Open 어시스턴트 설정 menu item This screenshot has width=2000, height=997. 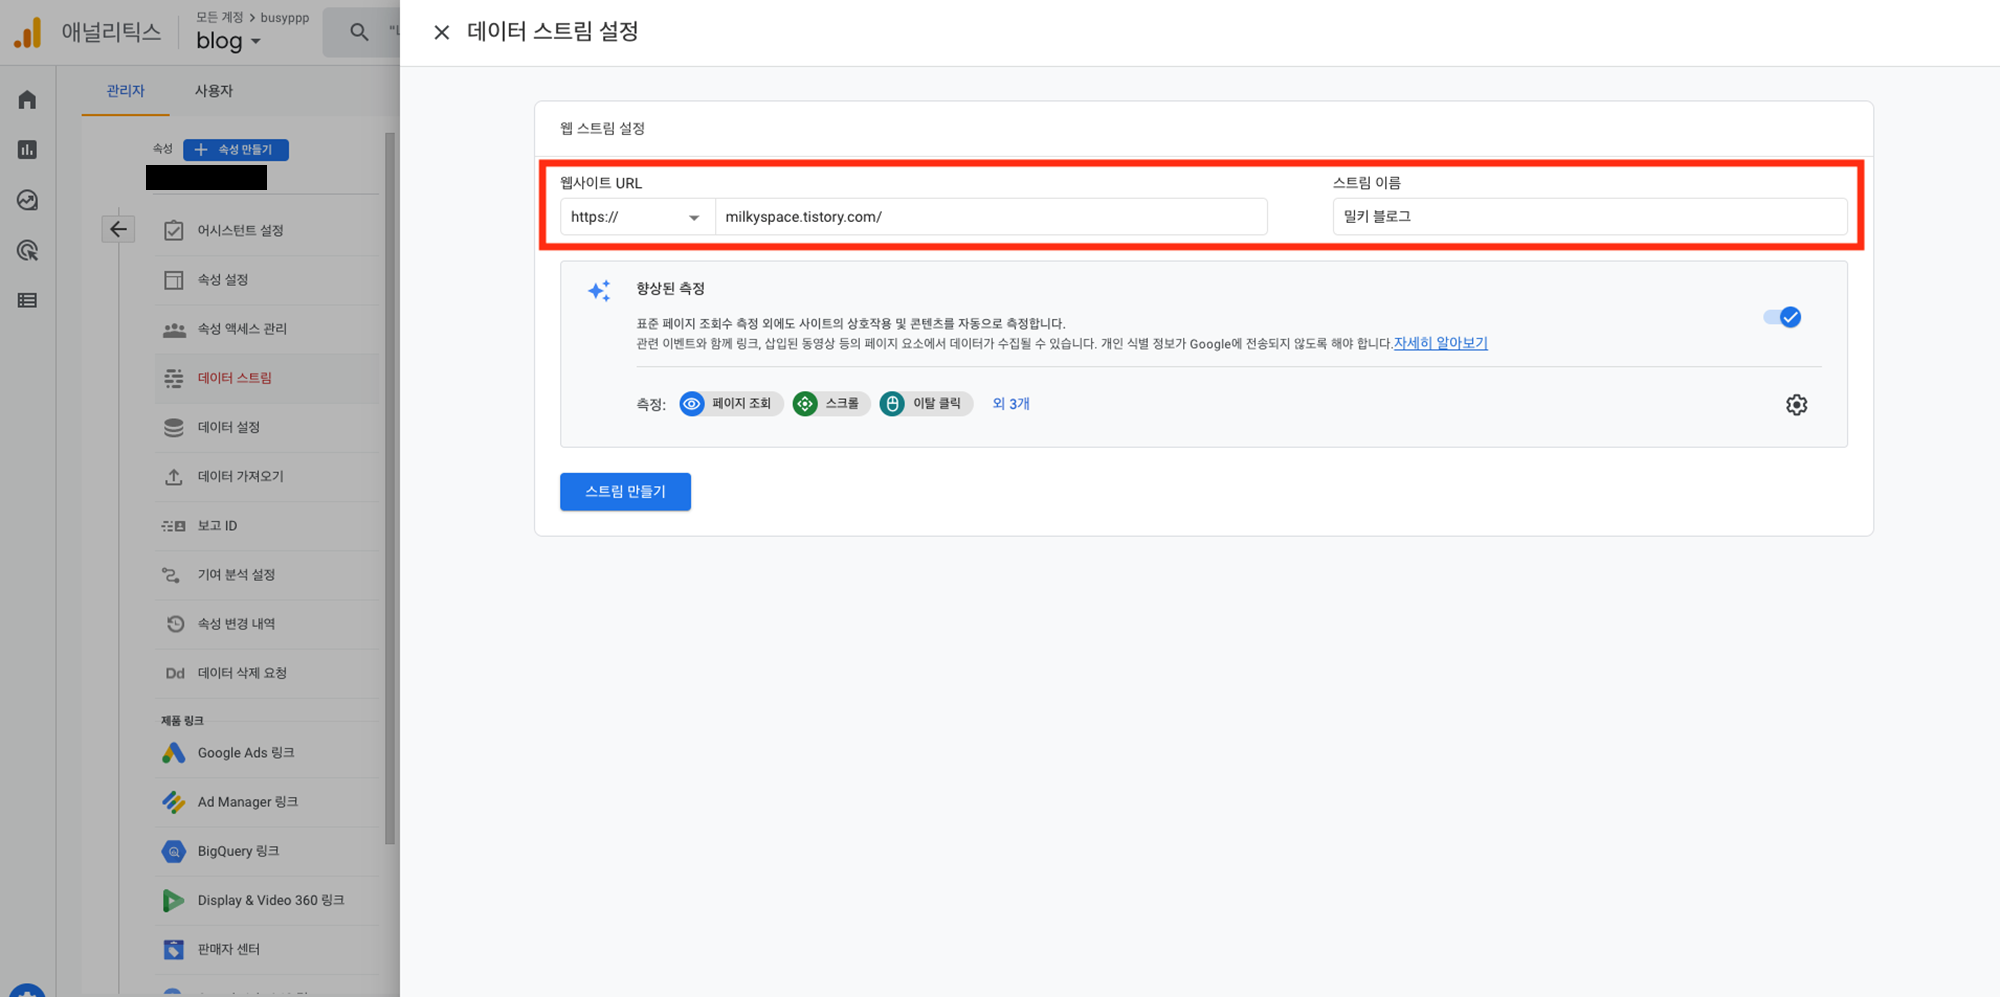click(x=267, y=230)
